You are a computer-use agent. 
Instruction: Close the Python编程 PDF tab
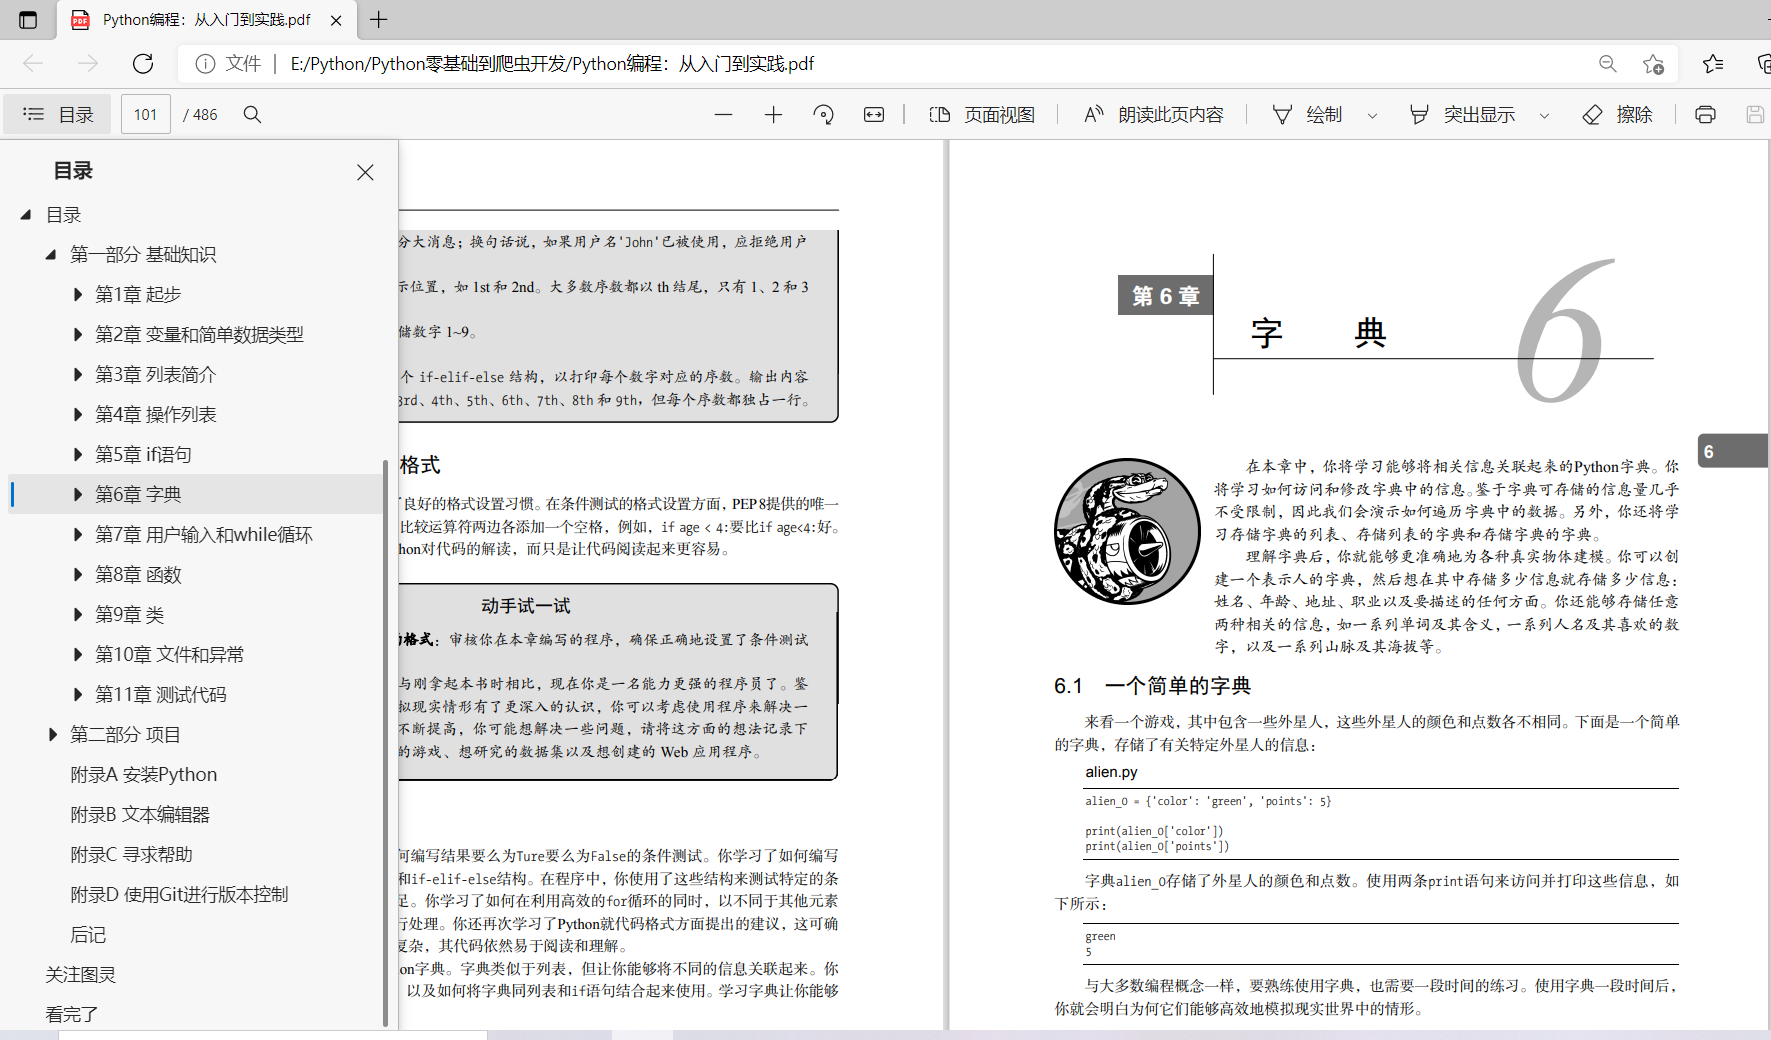click(336, 20)
